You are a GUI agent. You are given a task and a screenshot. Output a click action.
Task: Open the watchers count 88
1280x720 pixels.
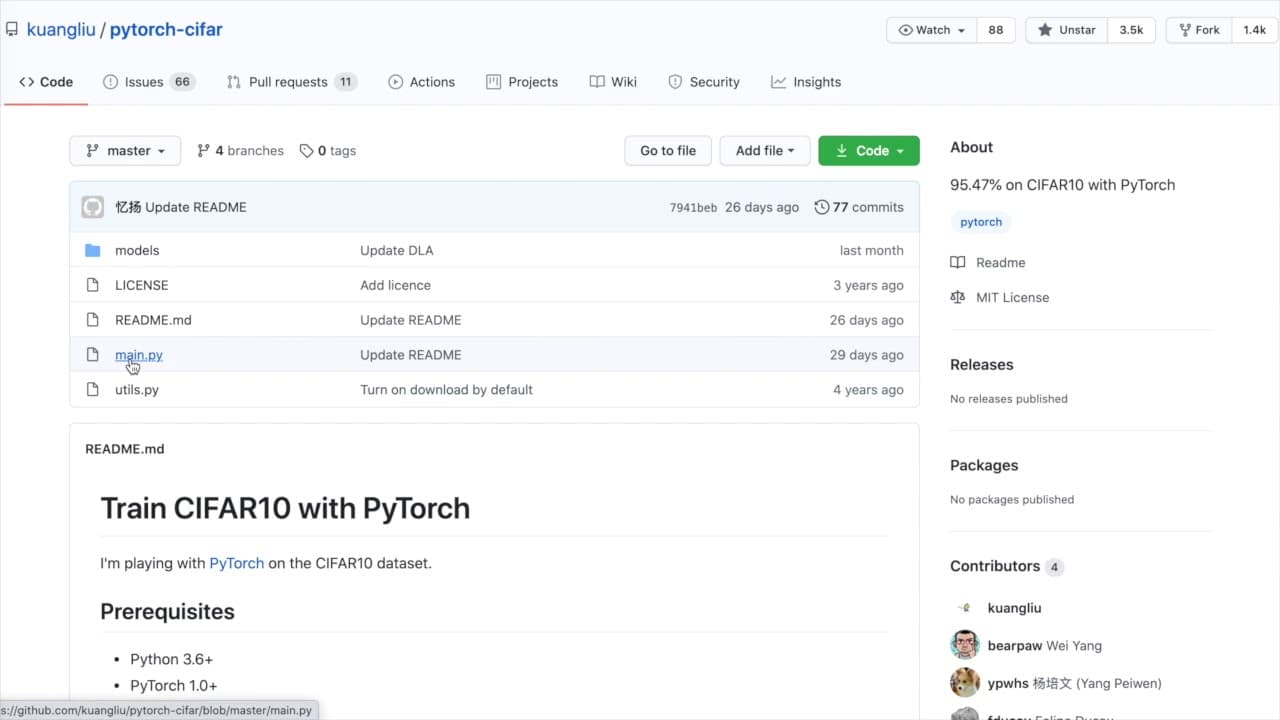995,30
